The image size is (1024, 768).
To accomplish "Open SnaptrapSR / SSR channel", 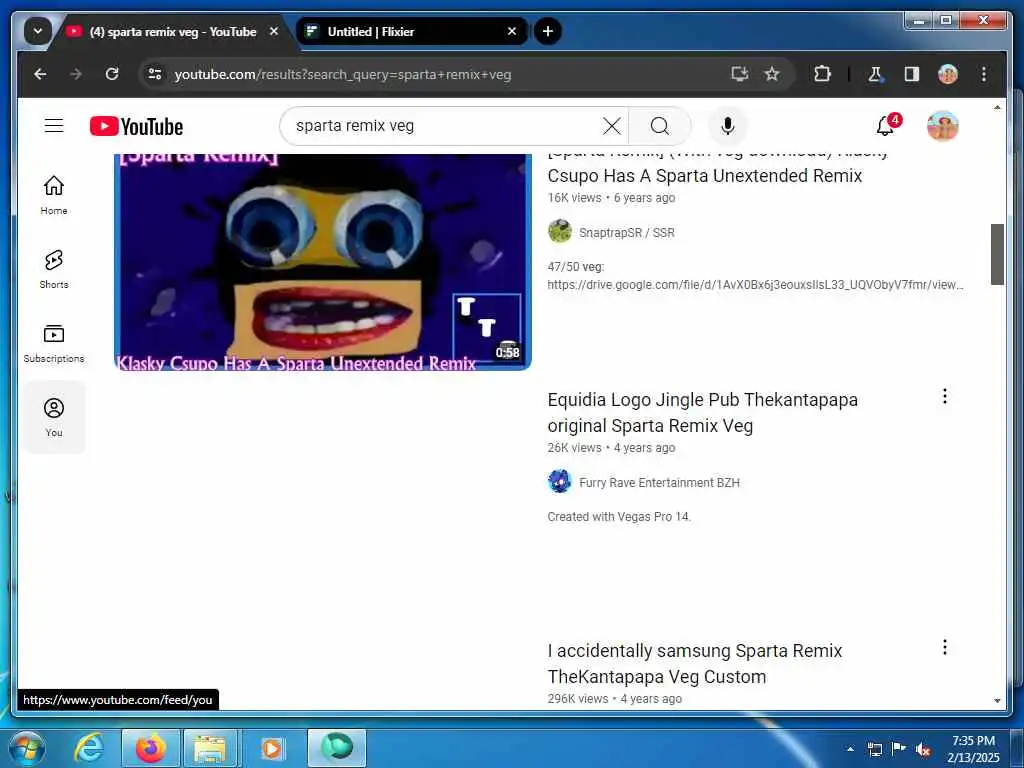I will coord(626,232).
